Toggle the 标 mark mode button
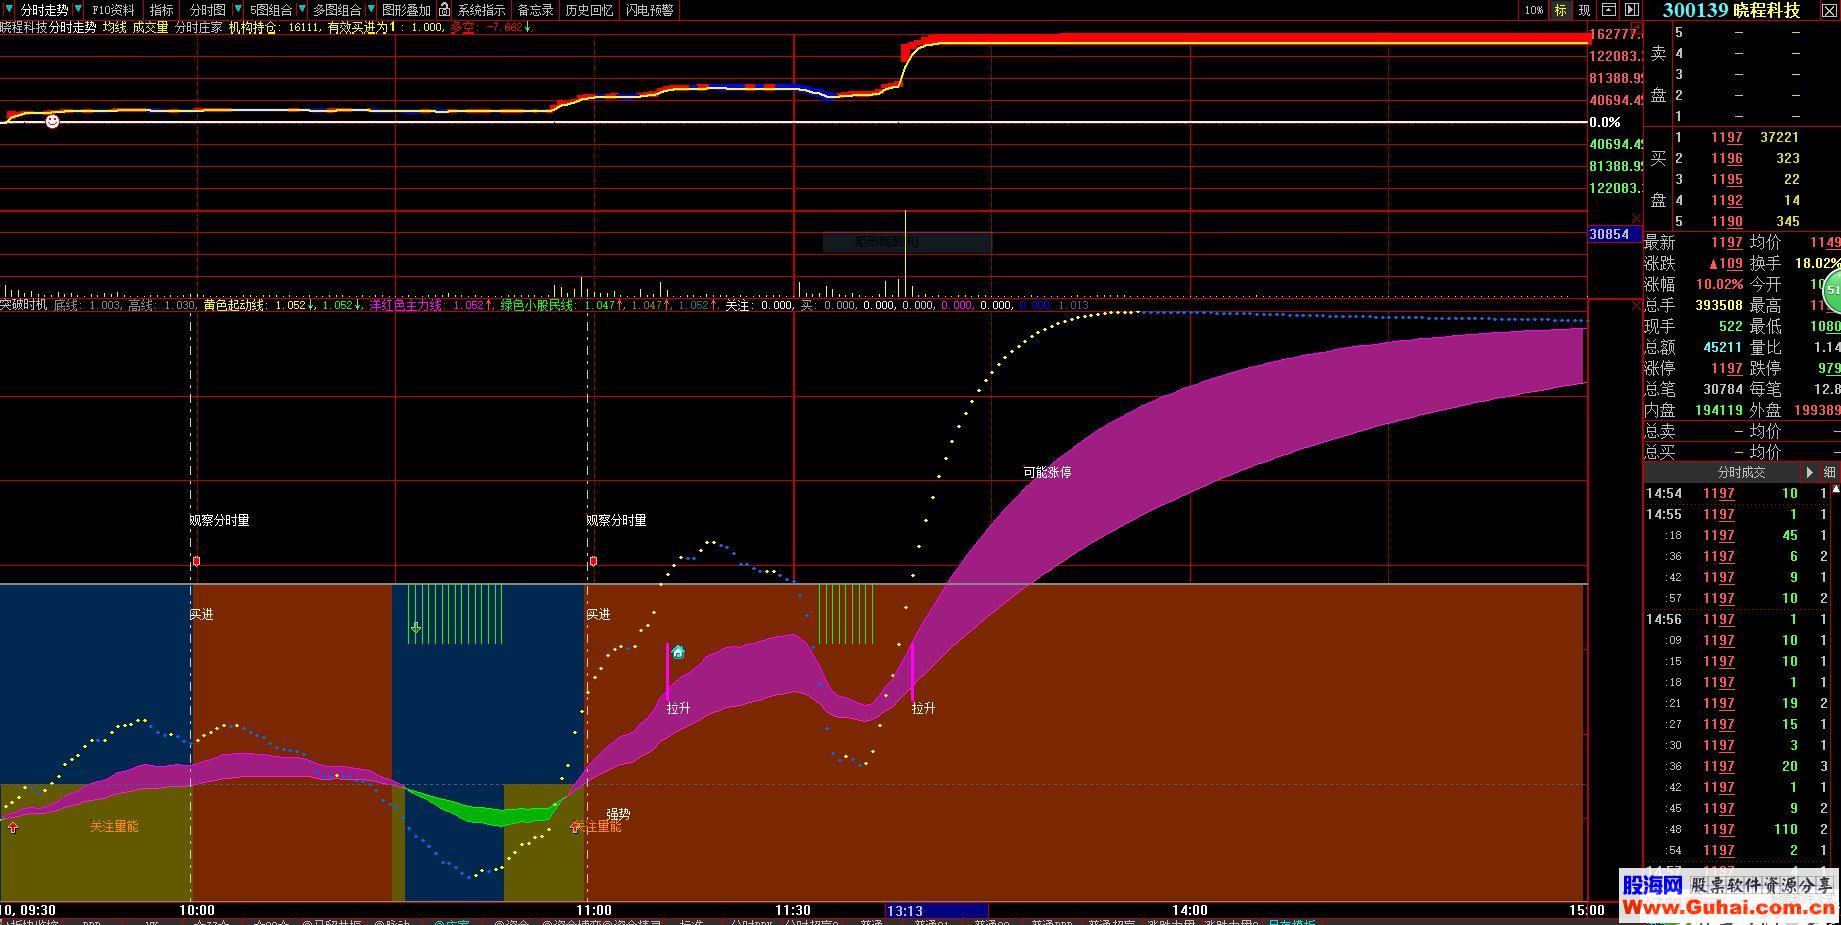The image size is (1841, 925). (x=1560, y=10)
